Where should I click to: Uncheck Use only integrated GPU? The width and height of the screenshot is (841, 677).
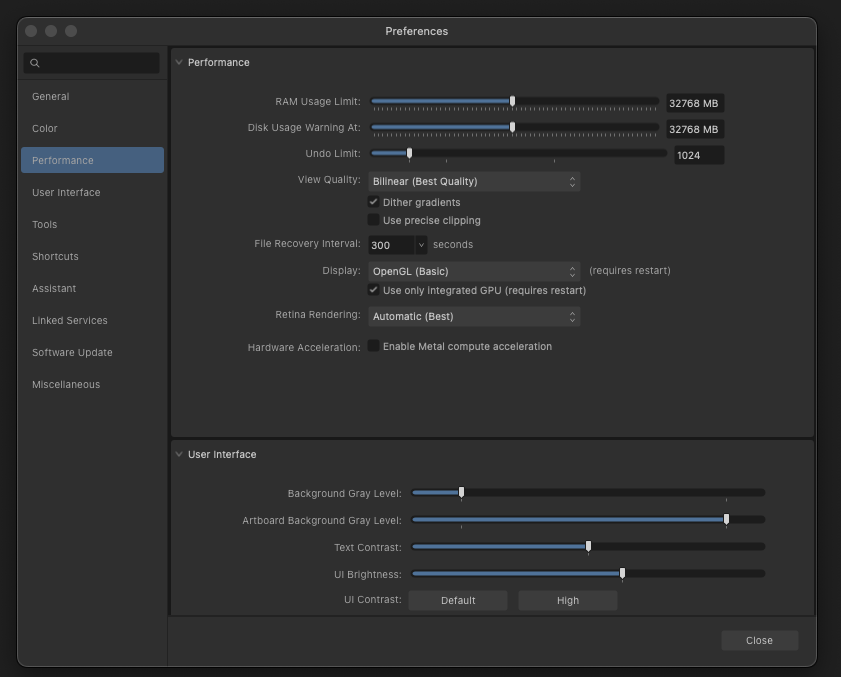click(x=374, y=290)
